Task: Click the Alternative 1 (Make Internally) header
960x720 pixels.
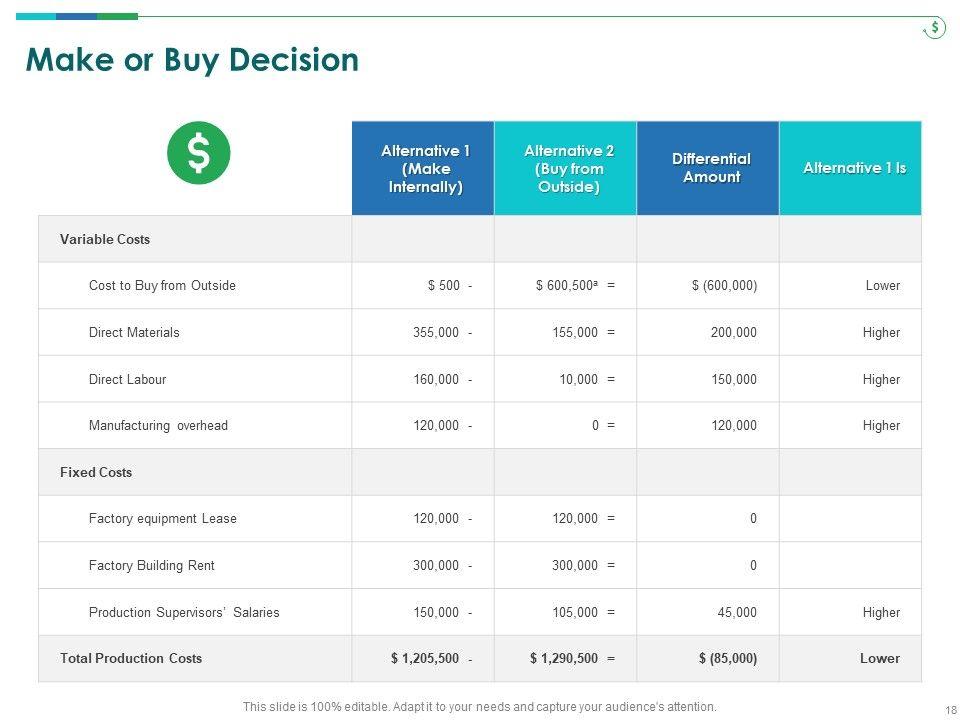Action: [424, 168]
